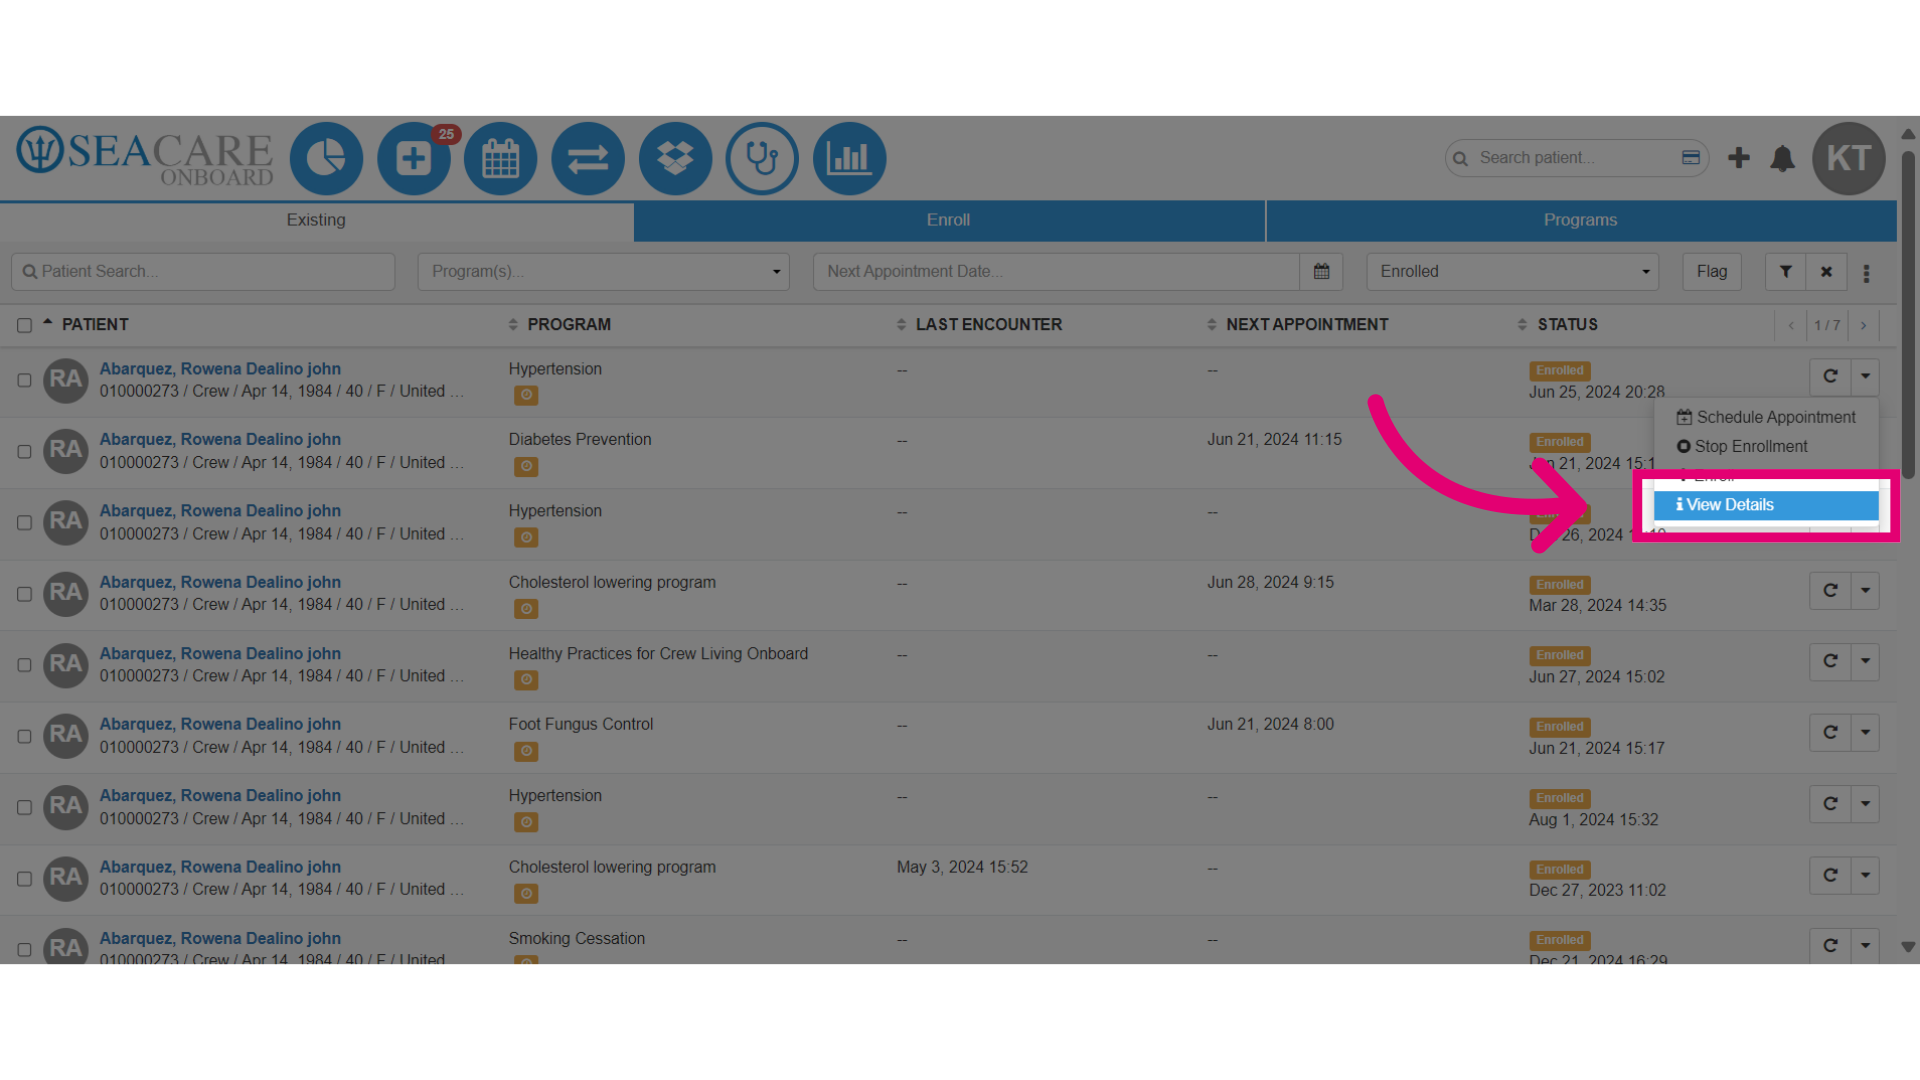Apply the filter funnel icon
Viewport: 1920px width, 1080px height.
(1785, 272)
